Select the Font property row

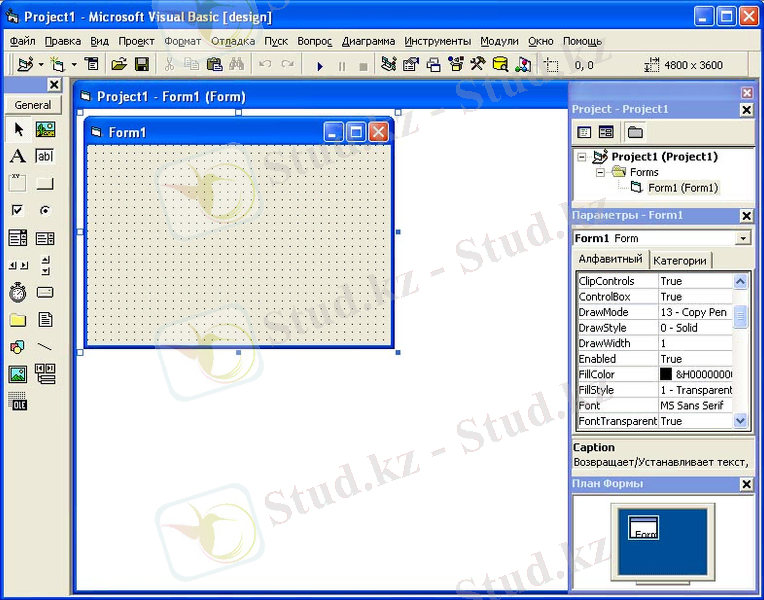(655, 406)
